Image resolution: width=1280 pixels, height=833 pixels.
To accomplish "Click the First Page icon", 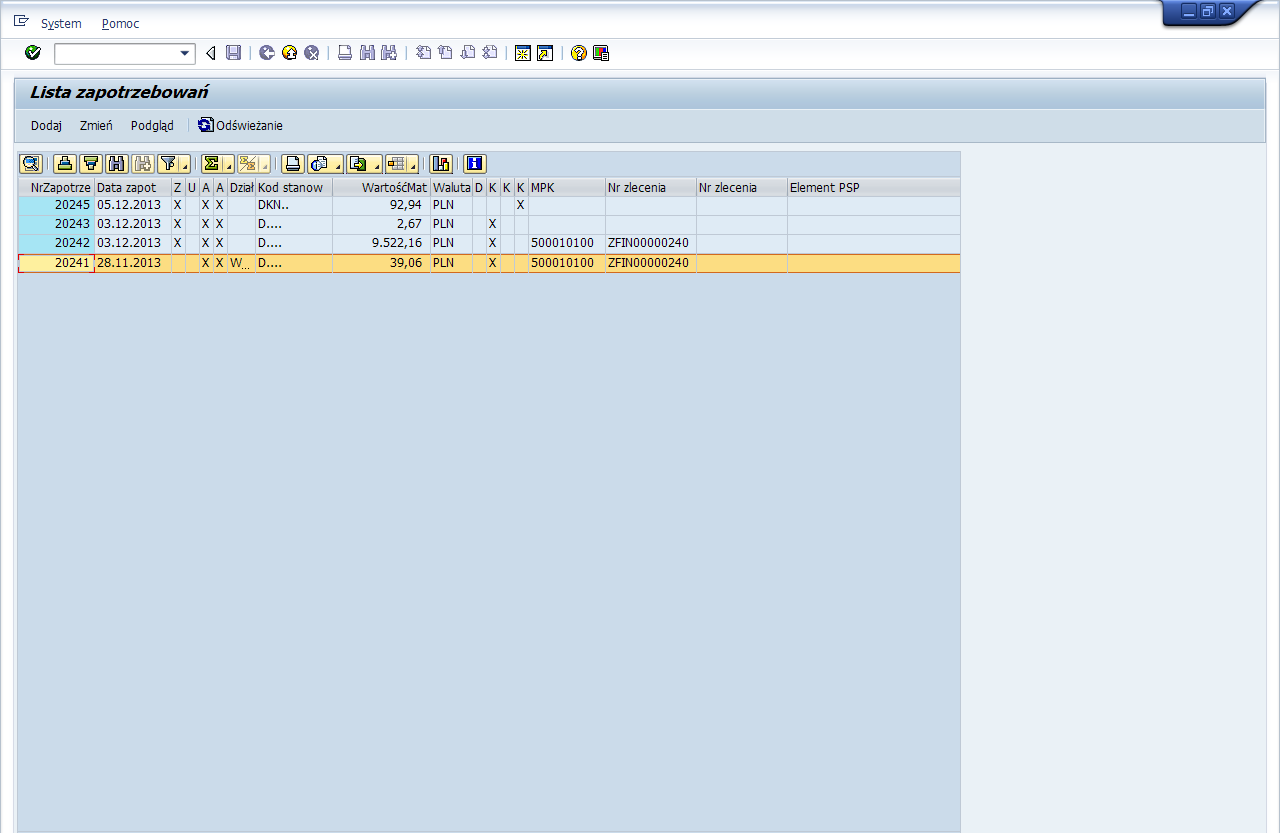I will [x=423, y=53].
